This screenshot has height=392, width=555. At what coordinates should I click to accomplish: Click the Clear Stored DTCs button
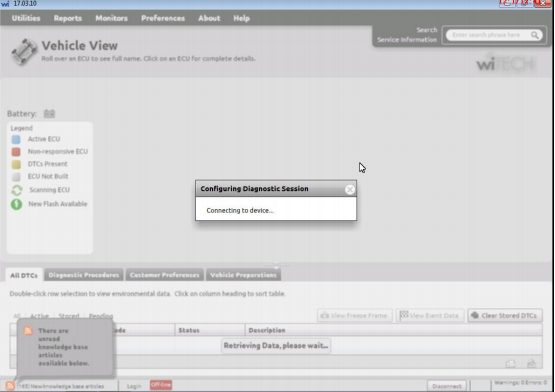point(505,316)
